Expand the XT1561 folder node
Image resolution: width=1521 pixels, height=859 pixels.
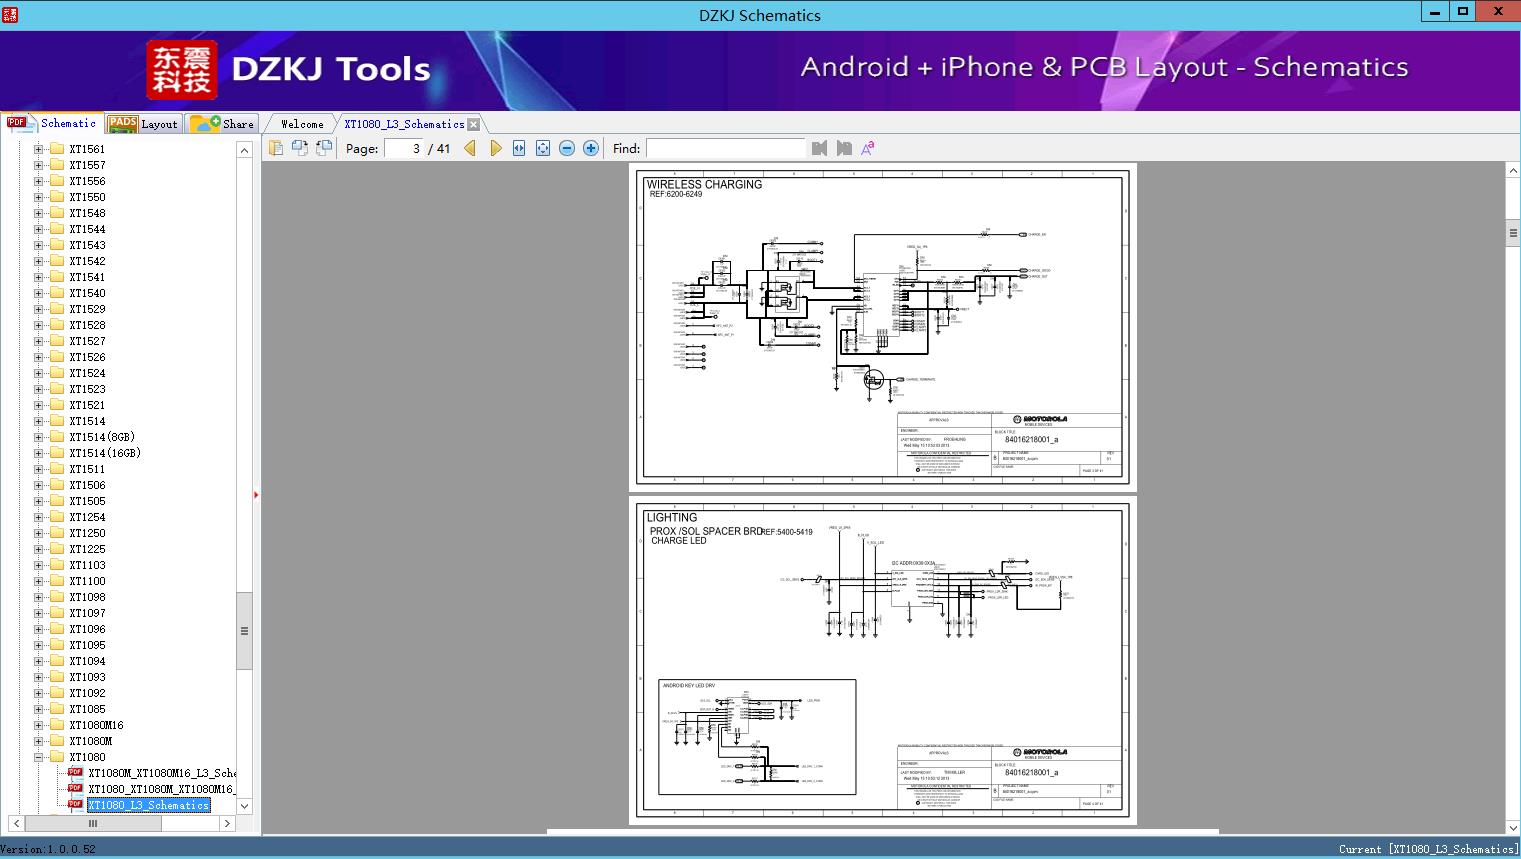[x=38, y=149]
